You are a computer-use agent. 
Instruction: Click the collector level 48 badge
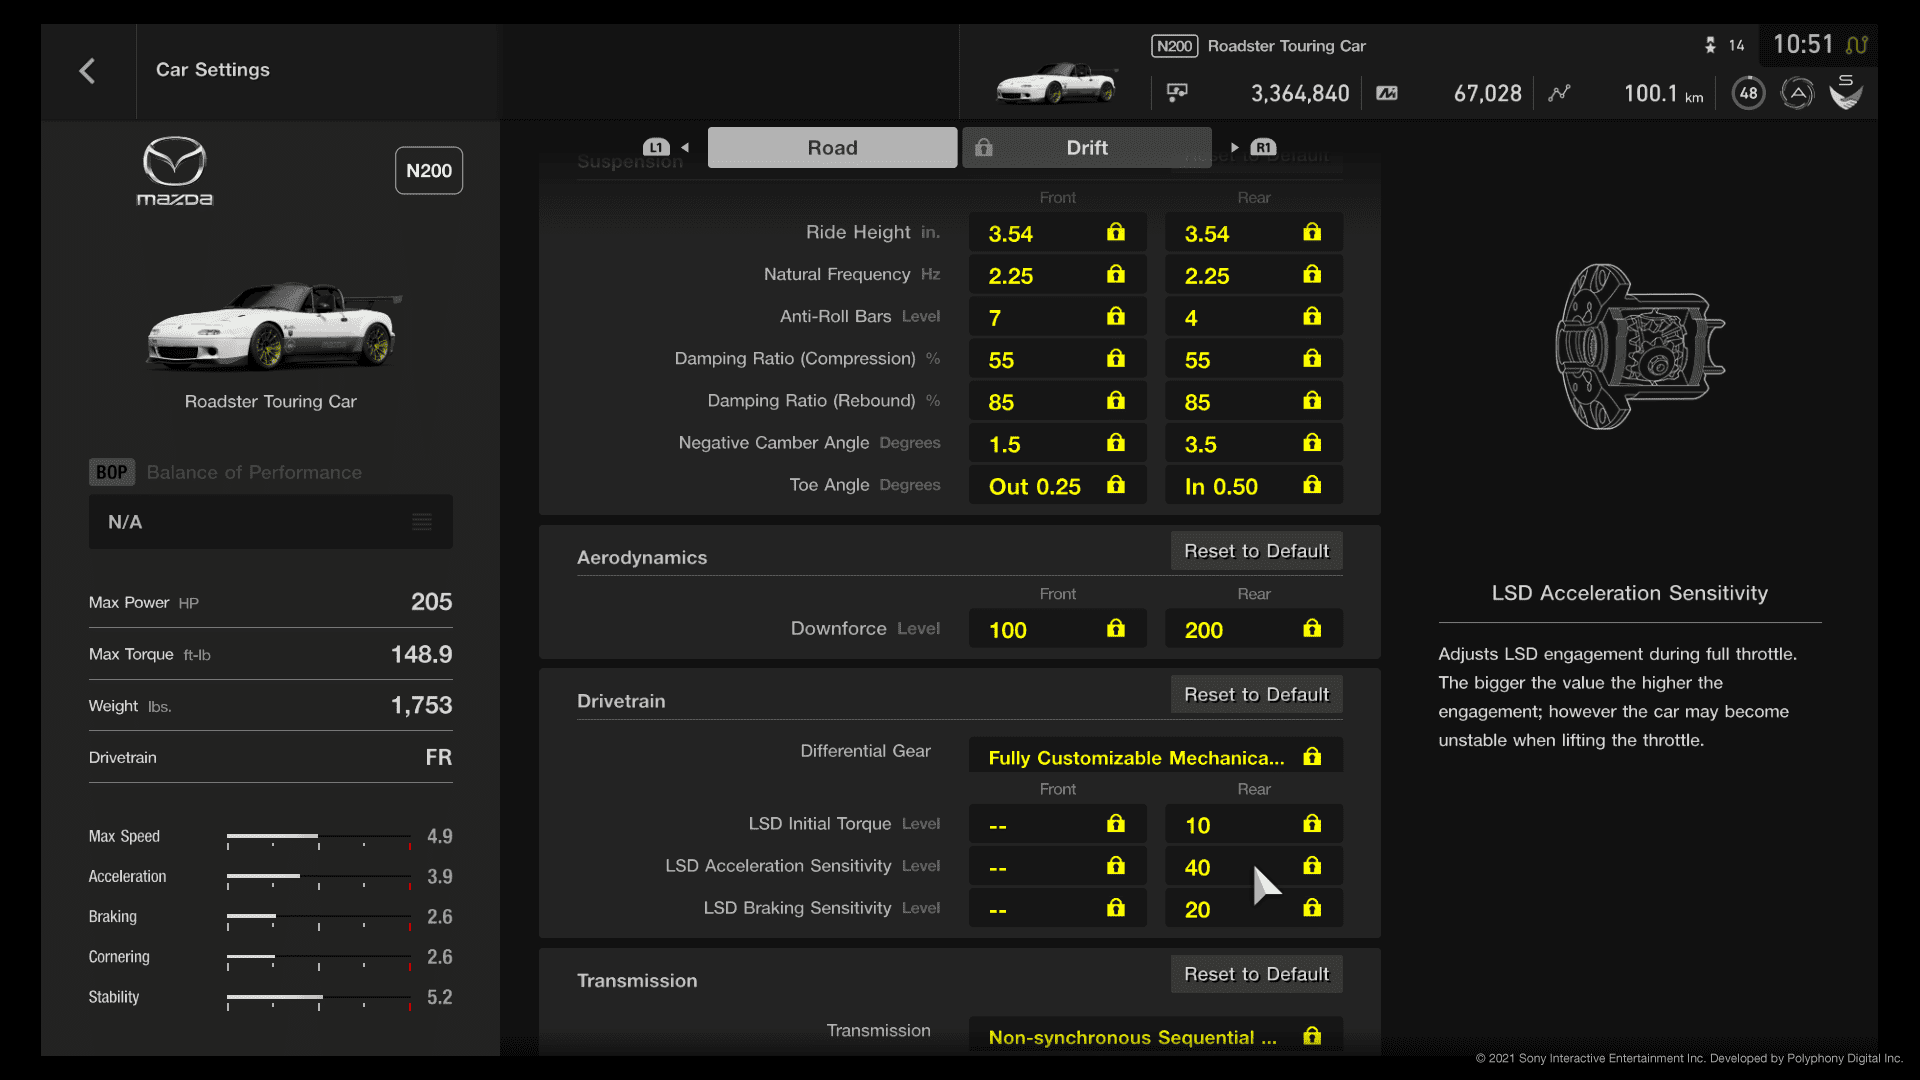(1748, 93)
